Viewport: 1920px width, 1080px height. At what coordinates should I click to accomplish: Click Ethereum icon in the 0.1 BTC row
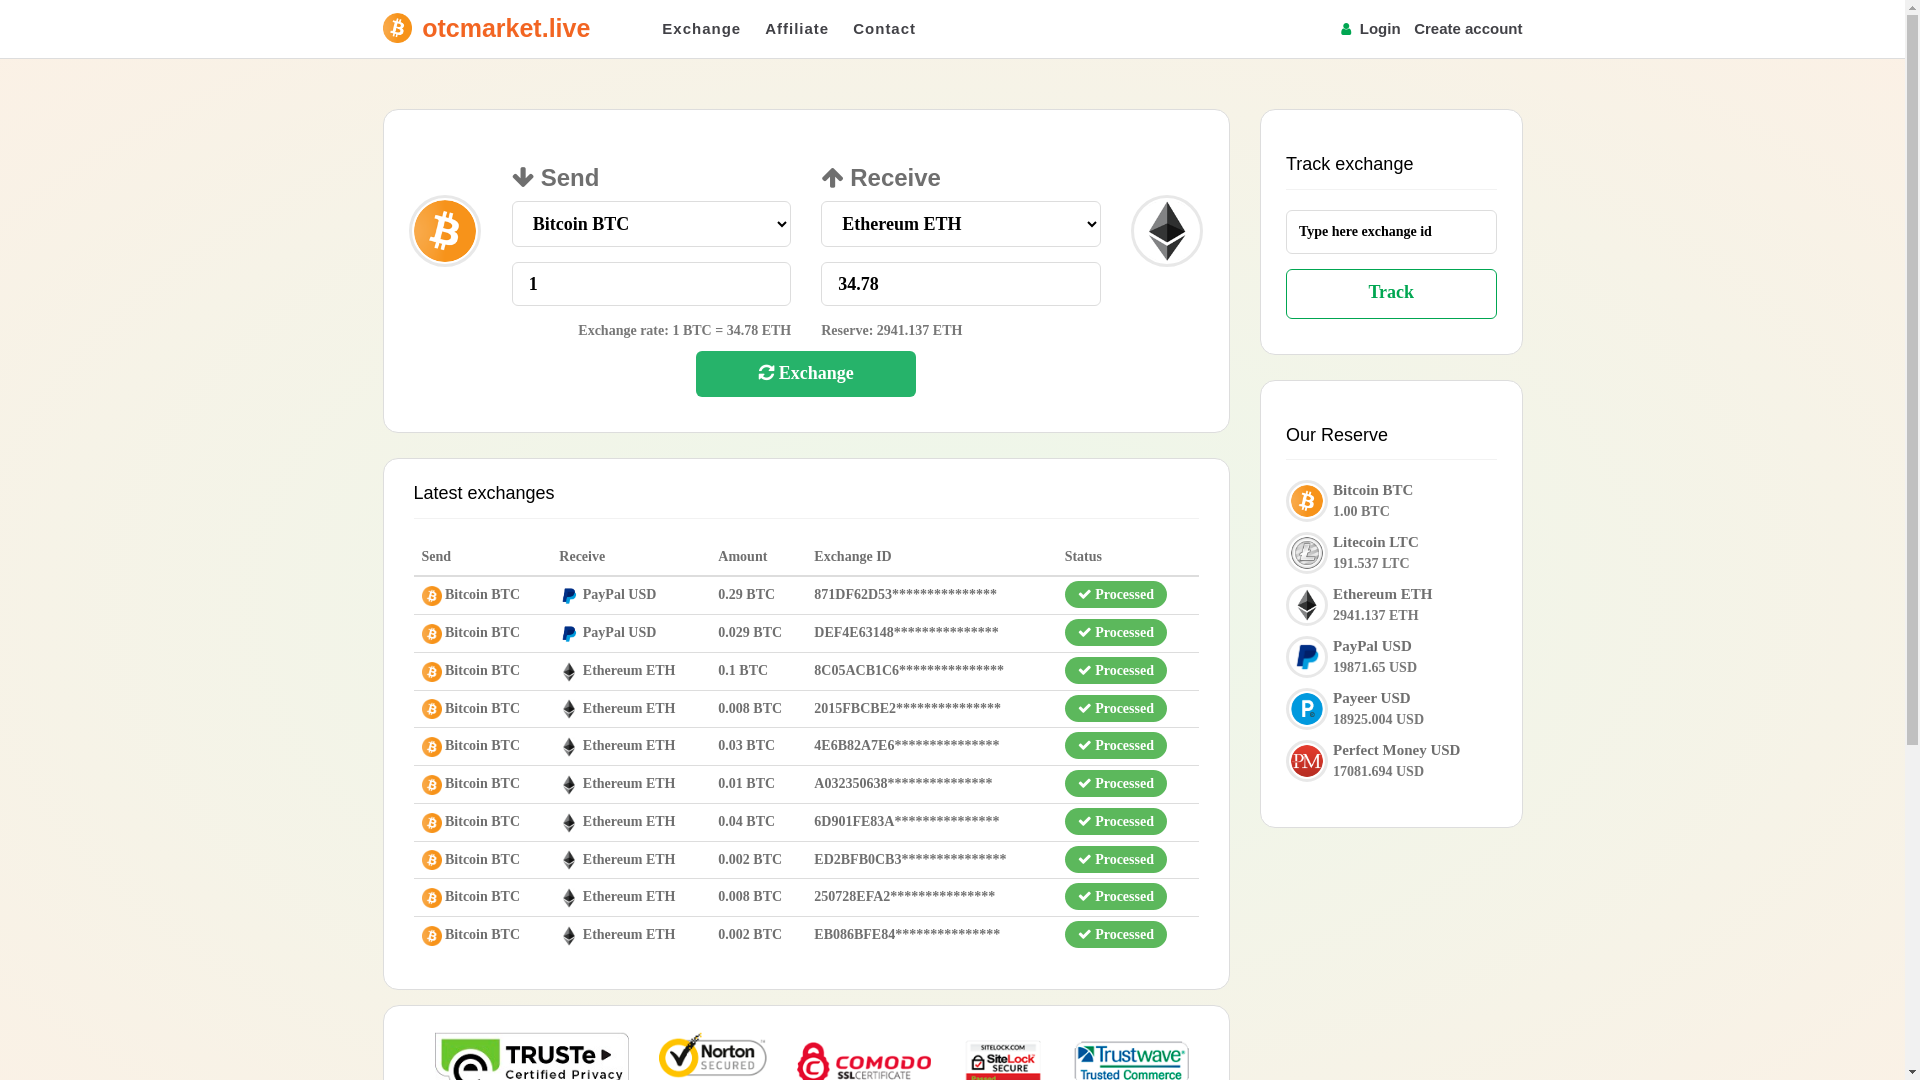tap(569, 672)
